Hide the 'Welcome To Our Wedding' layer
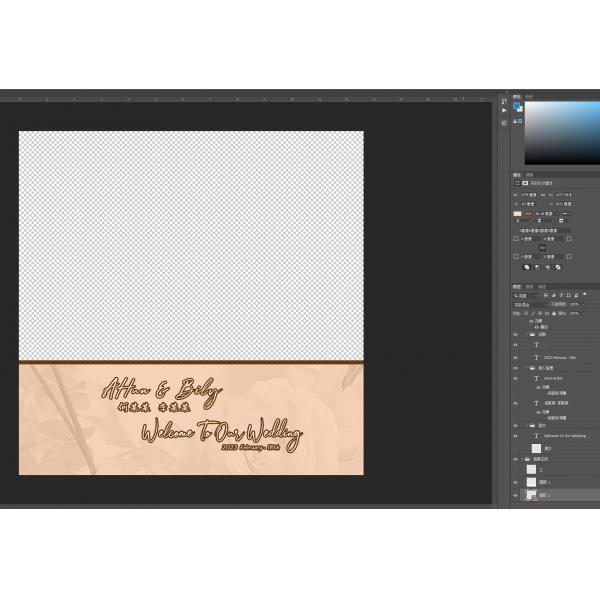600x600 pixels. pyautogui.click(x=516, y=436)
